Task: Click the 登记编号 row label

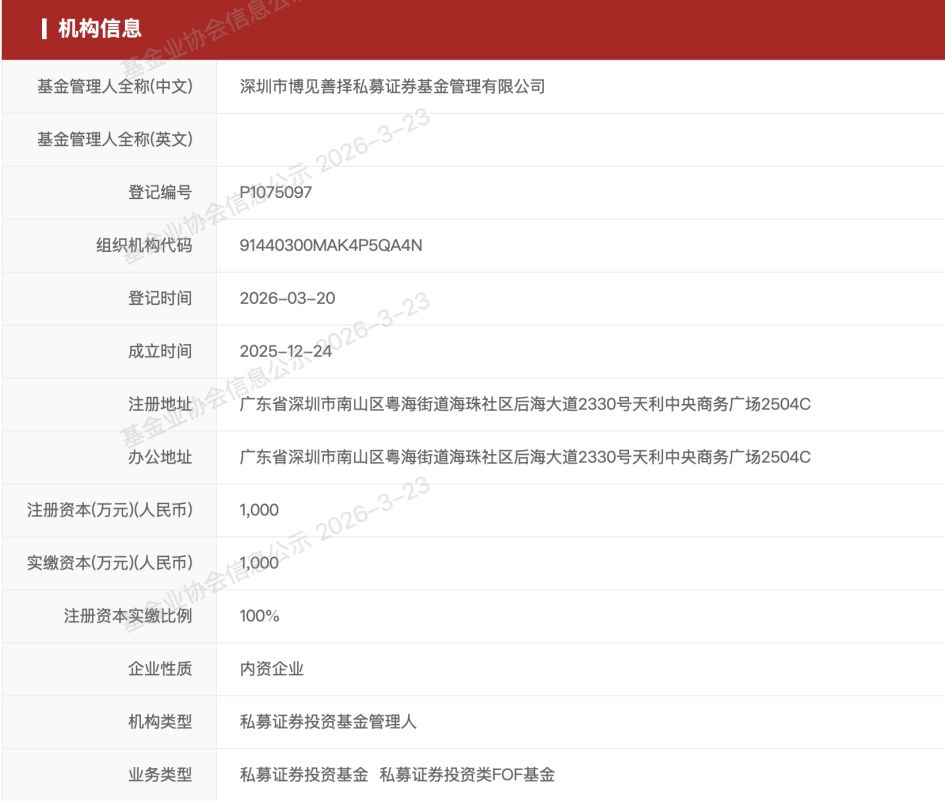Action: click(159, 193)
